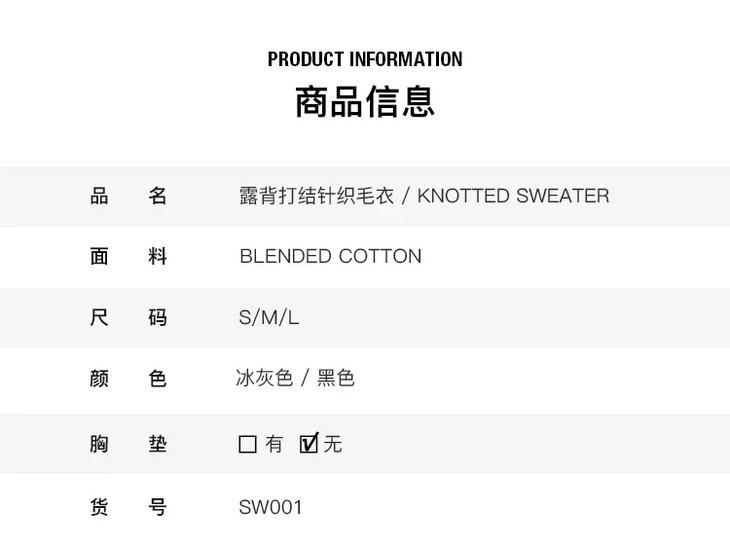Pick the 冰灰色 color option

[264, 378]
